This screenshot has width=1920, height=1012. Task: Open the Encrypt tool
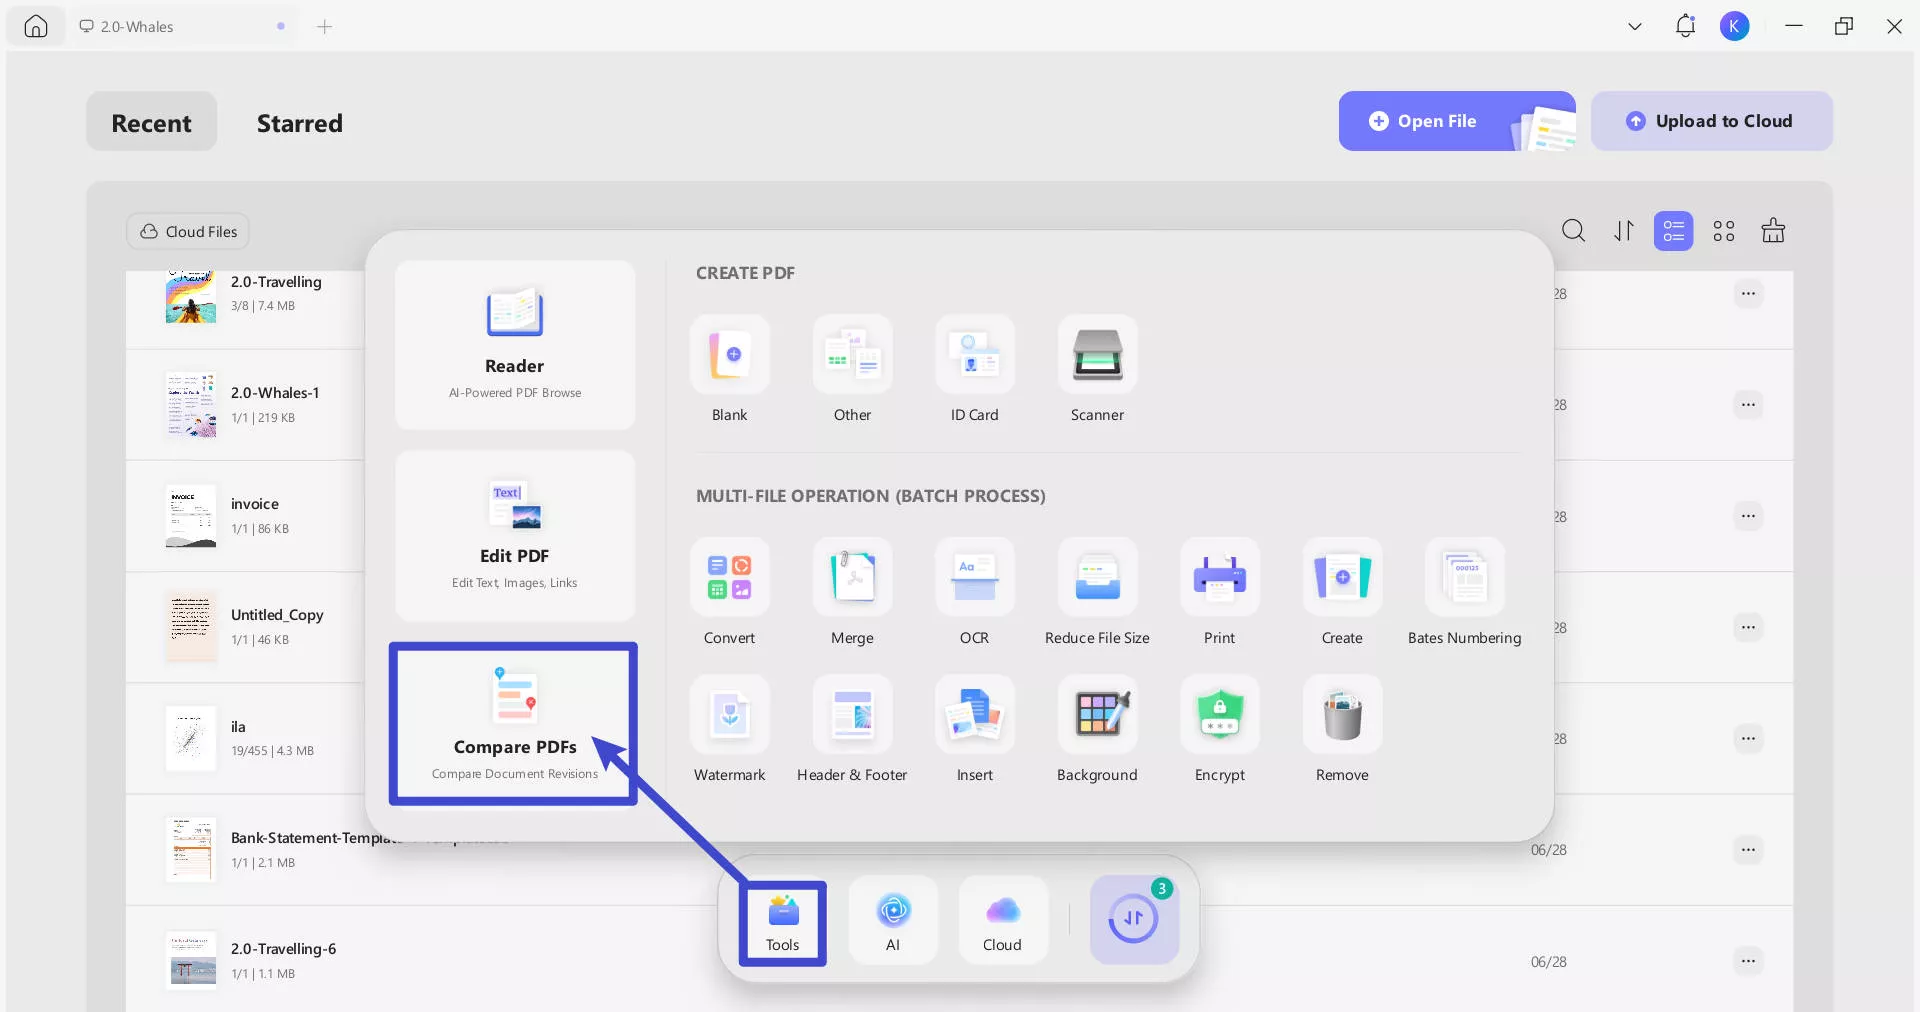click(x=1219, y=715)
